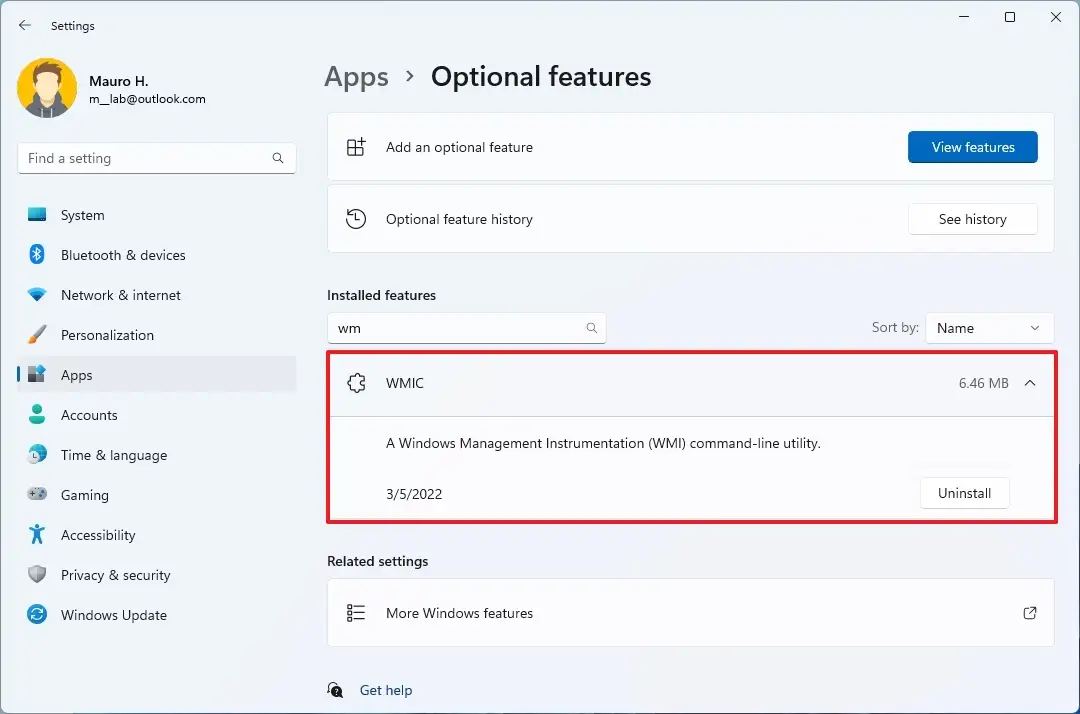
Task: Uninstall the WMIC feature
Action: pos(964,493)
